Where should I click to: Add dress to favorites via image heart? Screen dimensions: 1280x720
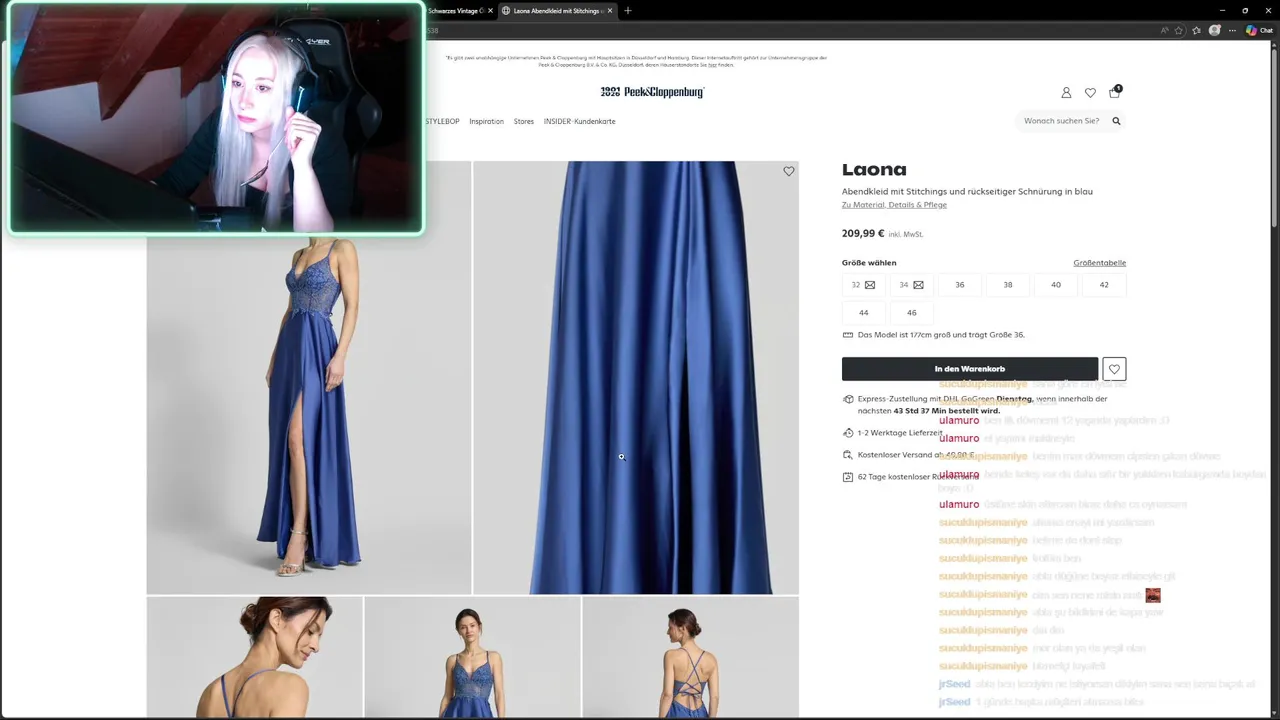788,172
